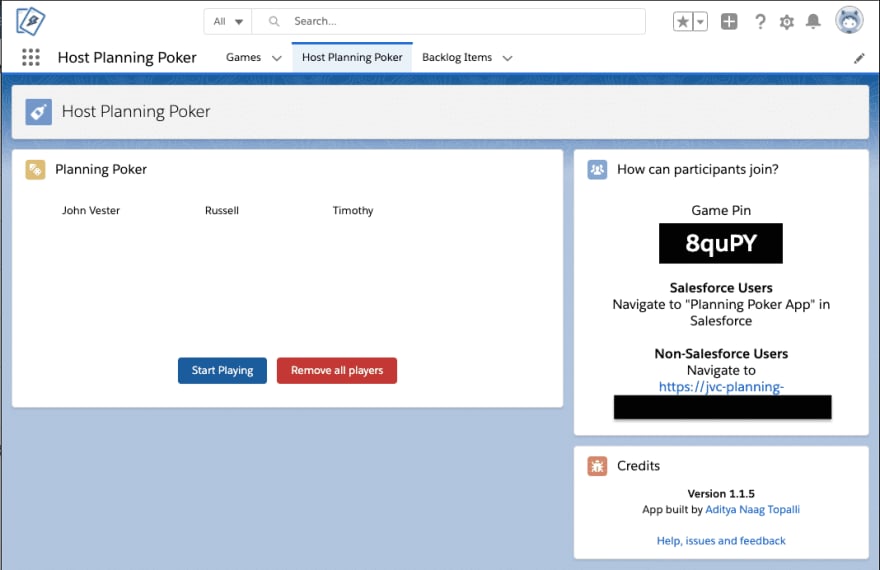Open the Games tab
The width and height of the screenshot is (880, 570).
click(243, 57)
